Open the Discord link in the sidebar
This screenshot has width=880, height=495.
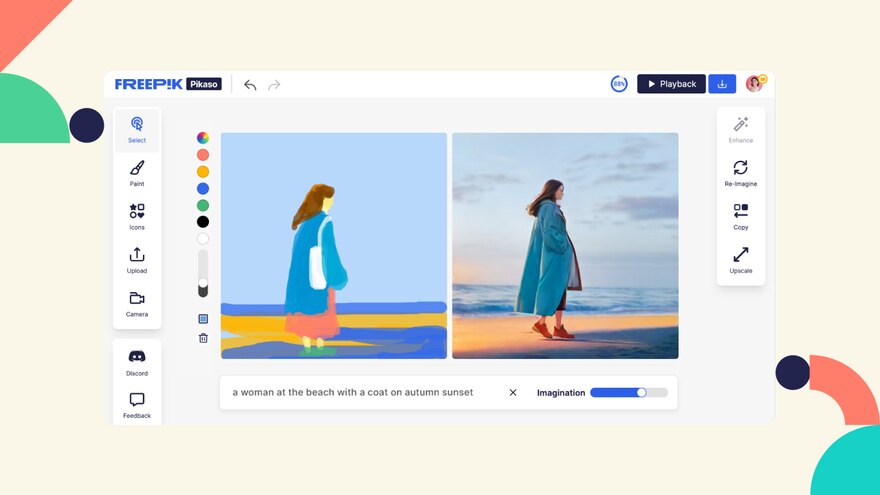(137, 363)
